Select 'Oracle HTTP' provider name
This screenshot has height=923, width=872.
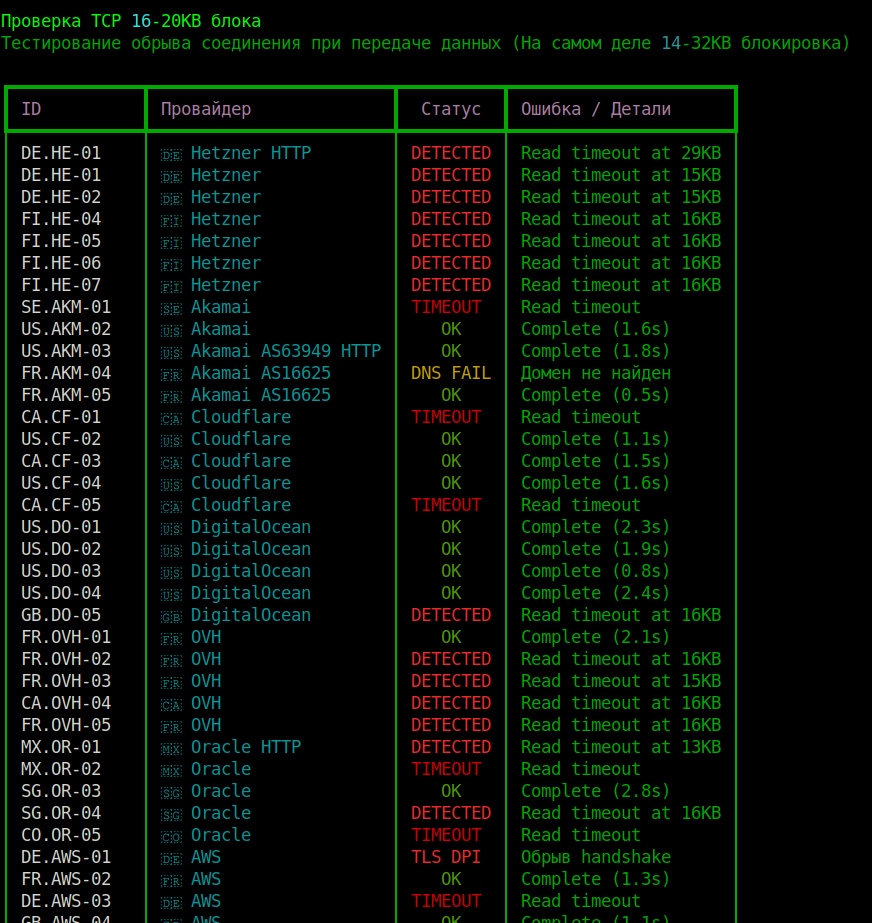(246, 747)
